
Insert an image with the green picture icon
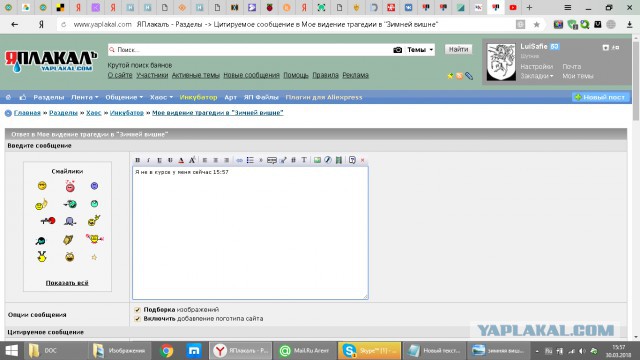[317, 160]
